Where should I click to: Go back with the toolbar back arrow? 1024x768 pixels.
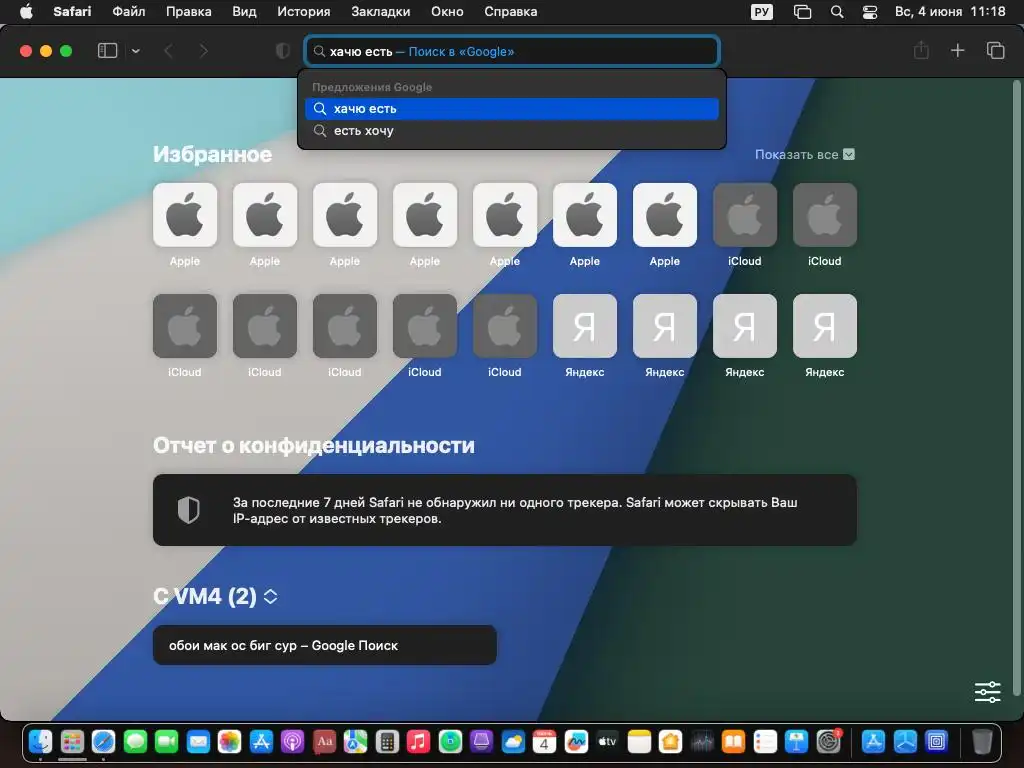click(168, 51)
